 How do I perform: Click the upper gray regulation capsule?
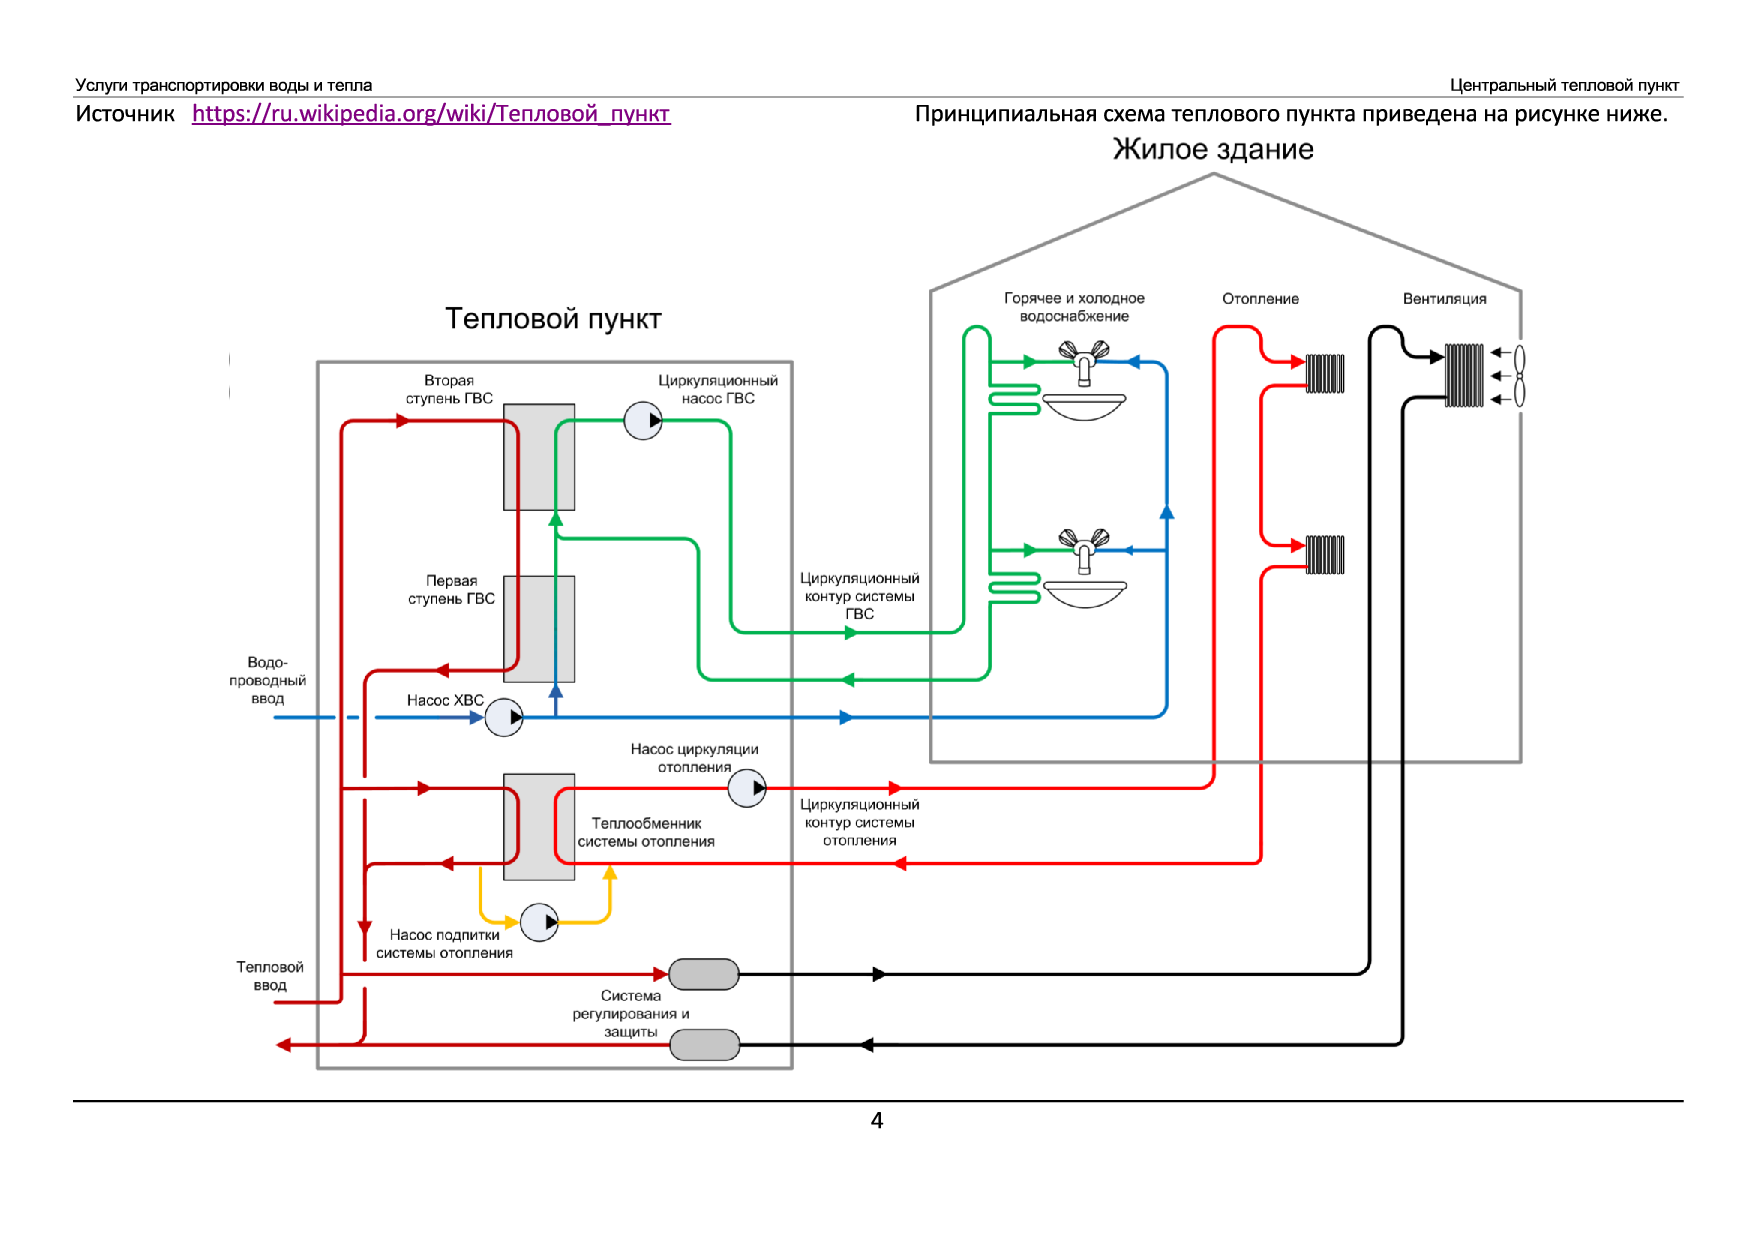tap(704, 974)
